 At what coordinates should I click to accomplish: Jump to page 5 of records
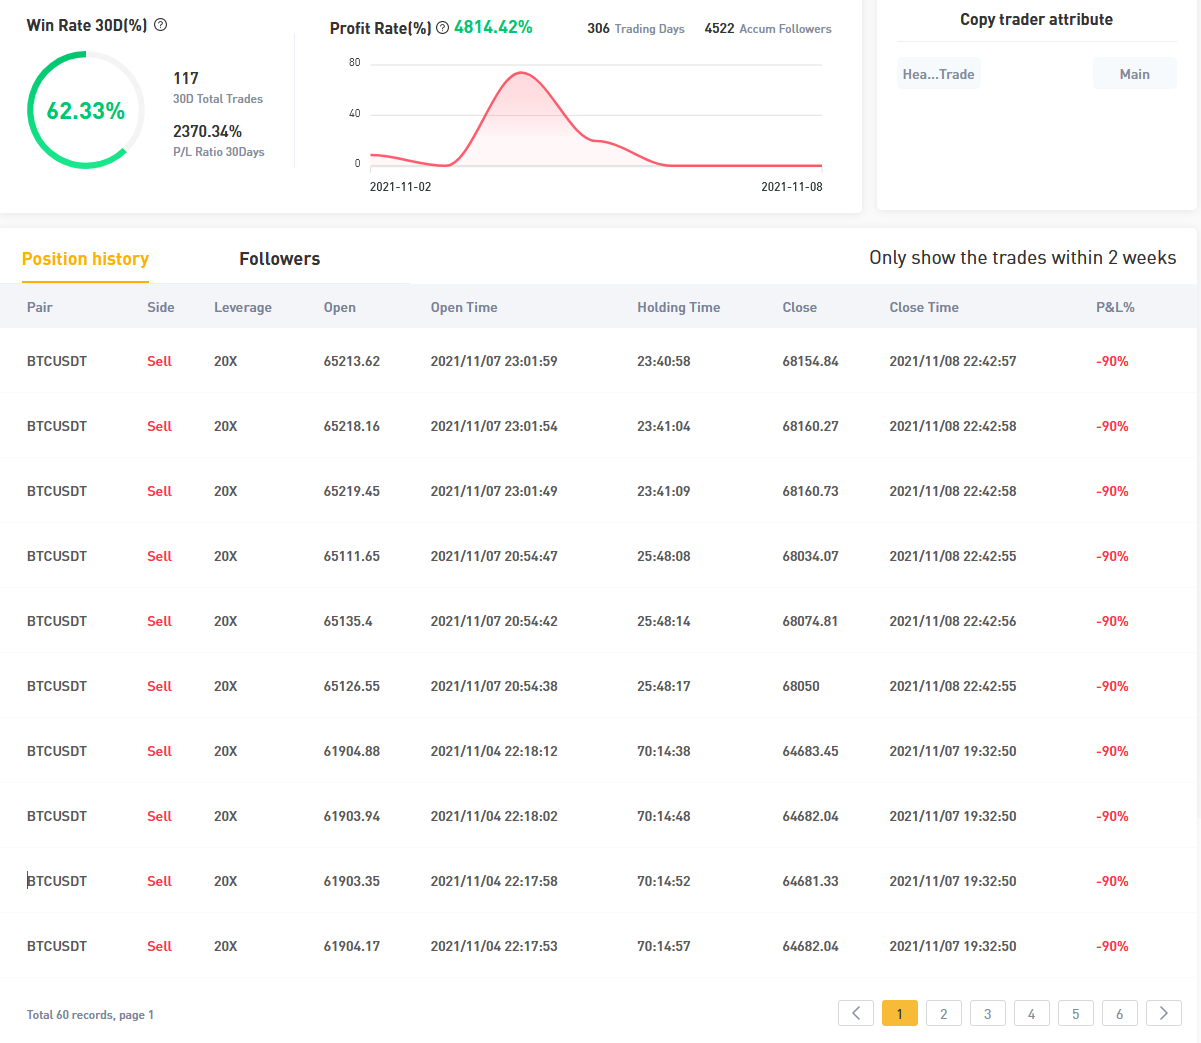(1076, 1013)
